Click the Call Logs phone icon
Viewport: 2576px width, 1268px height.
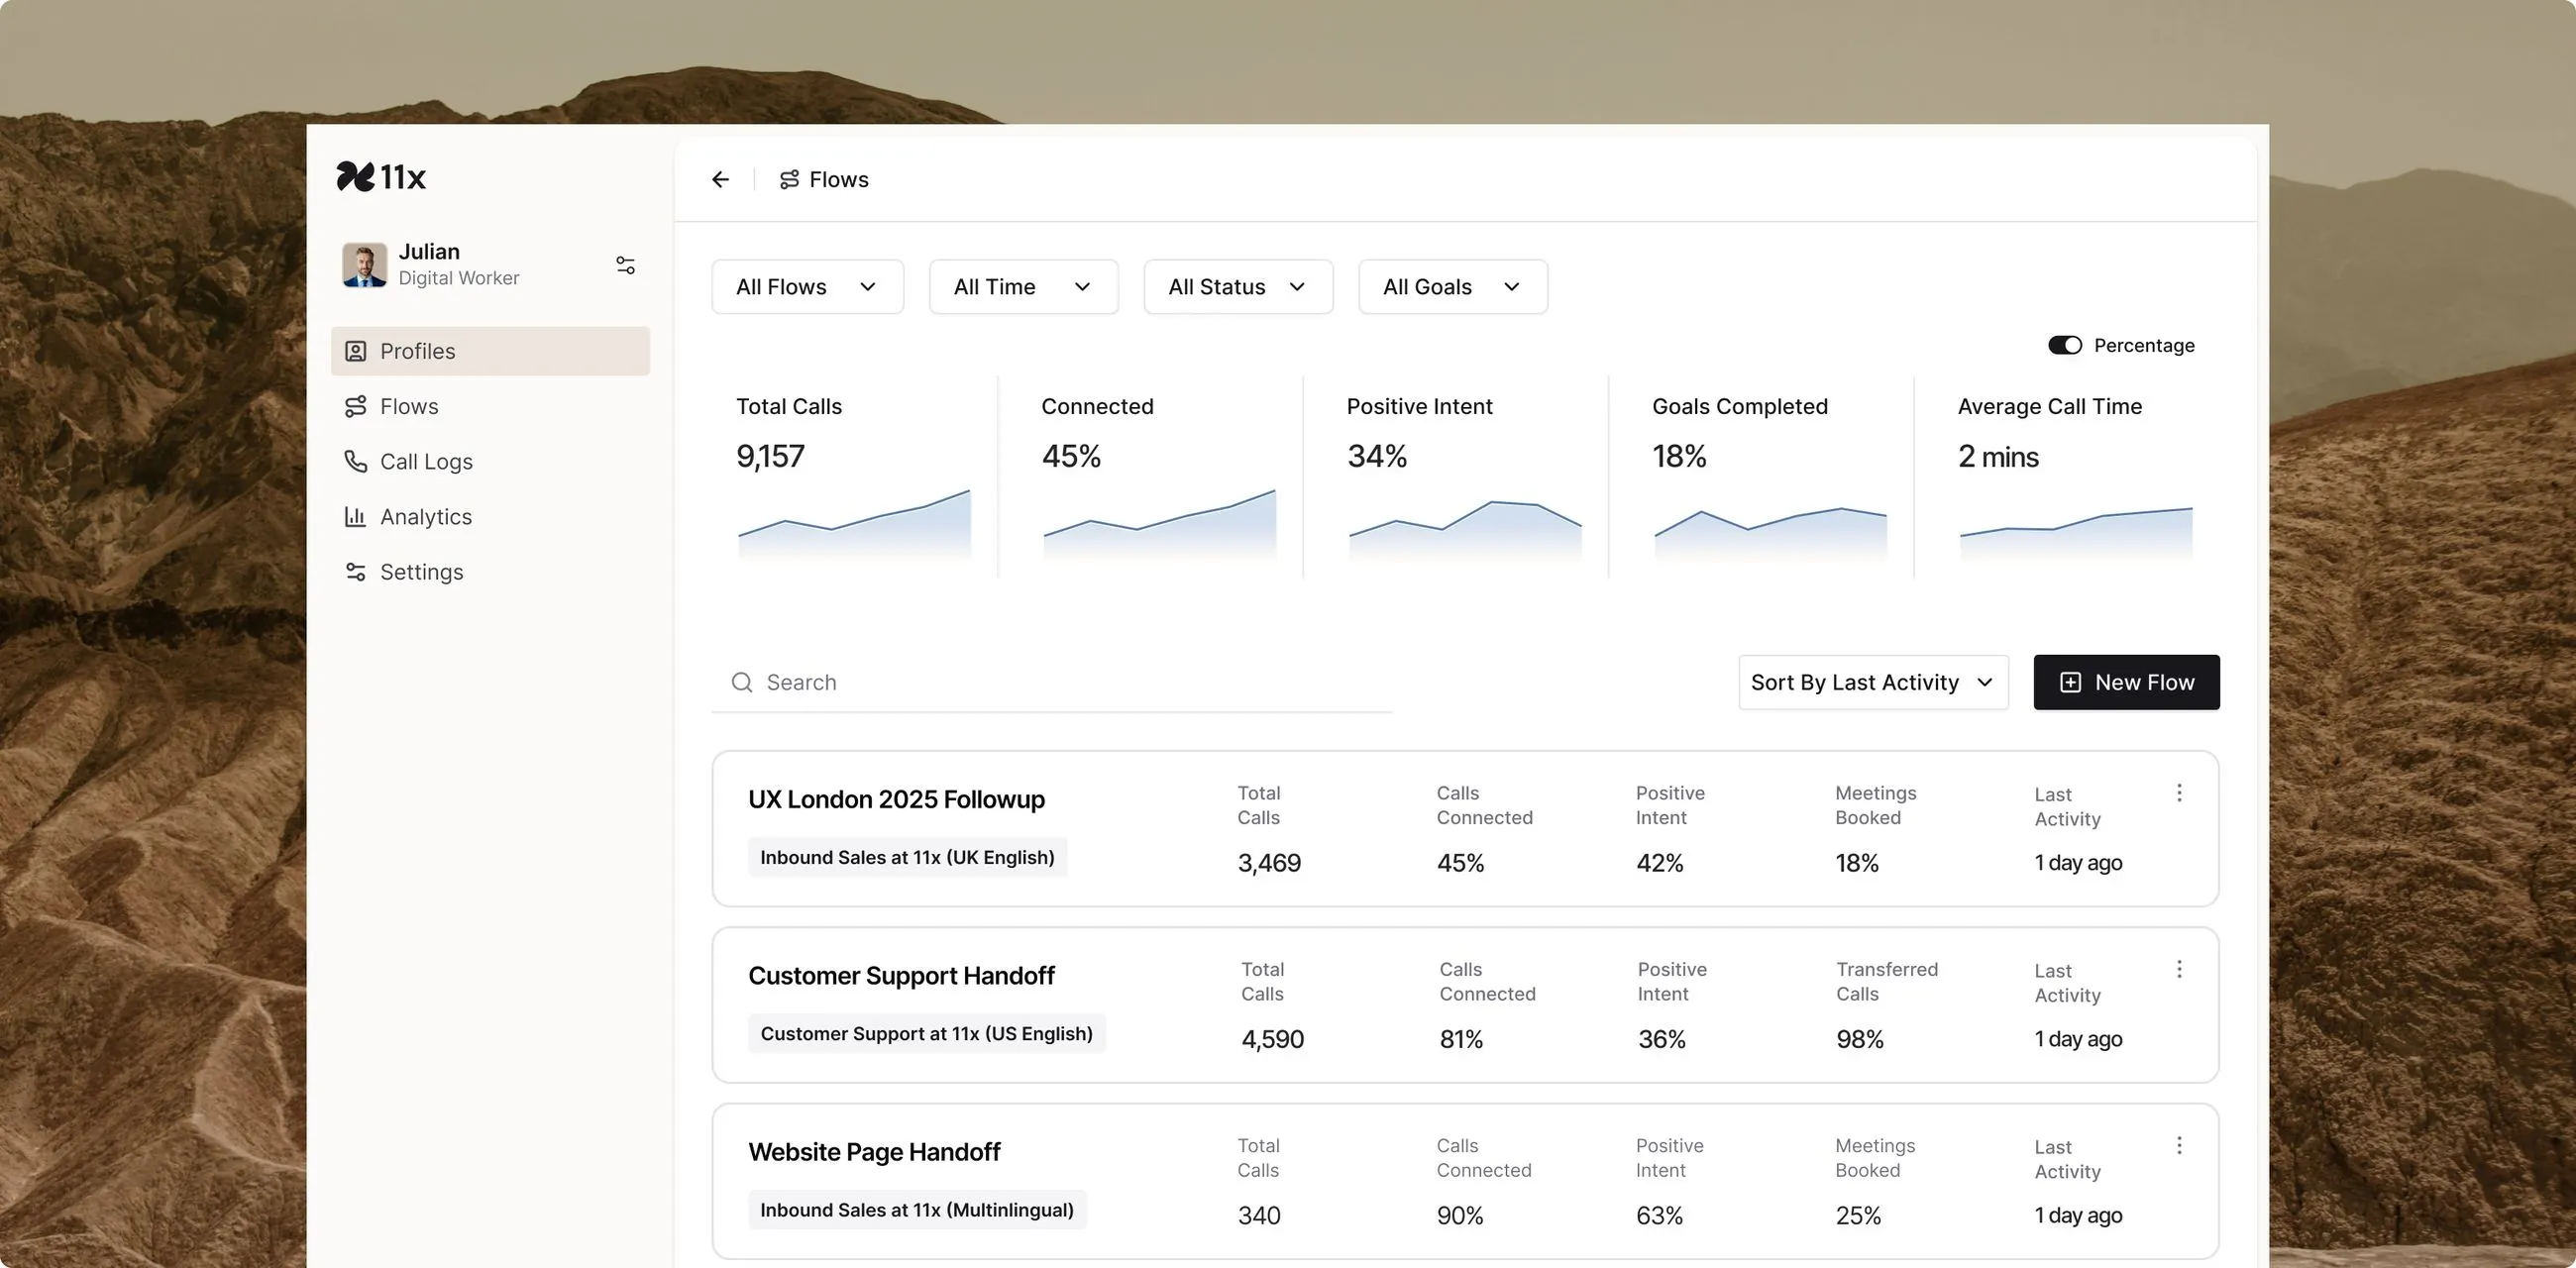coord(355,461)
